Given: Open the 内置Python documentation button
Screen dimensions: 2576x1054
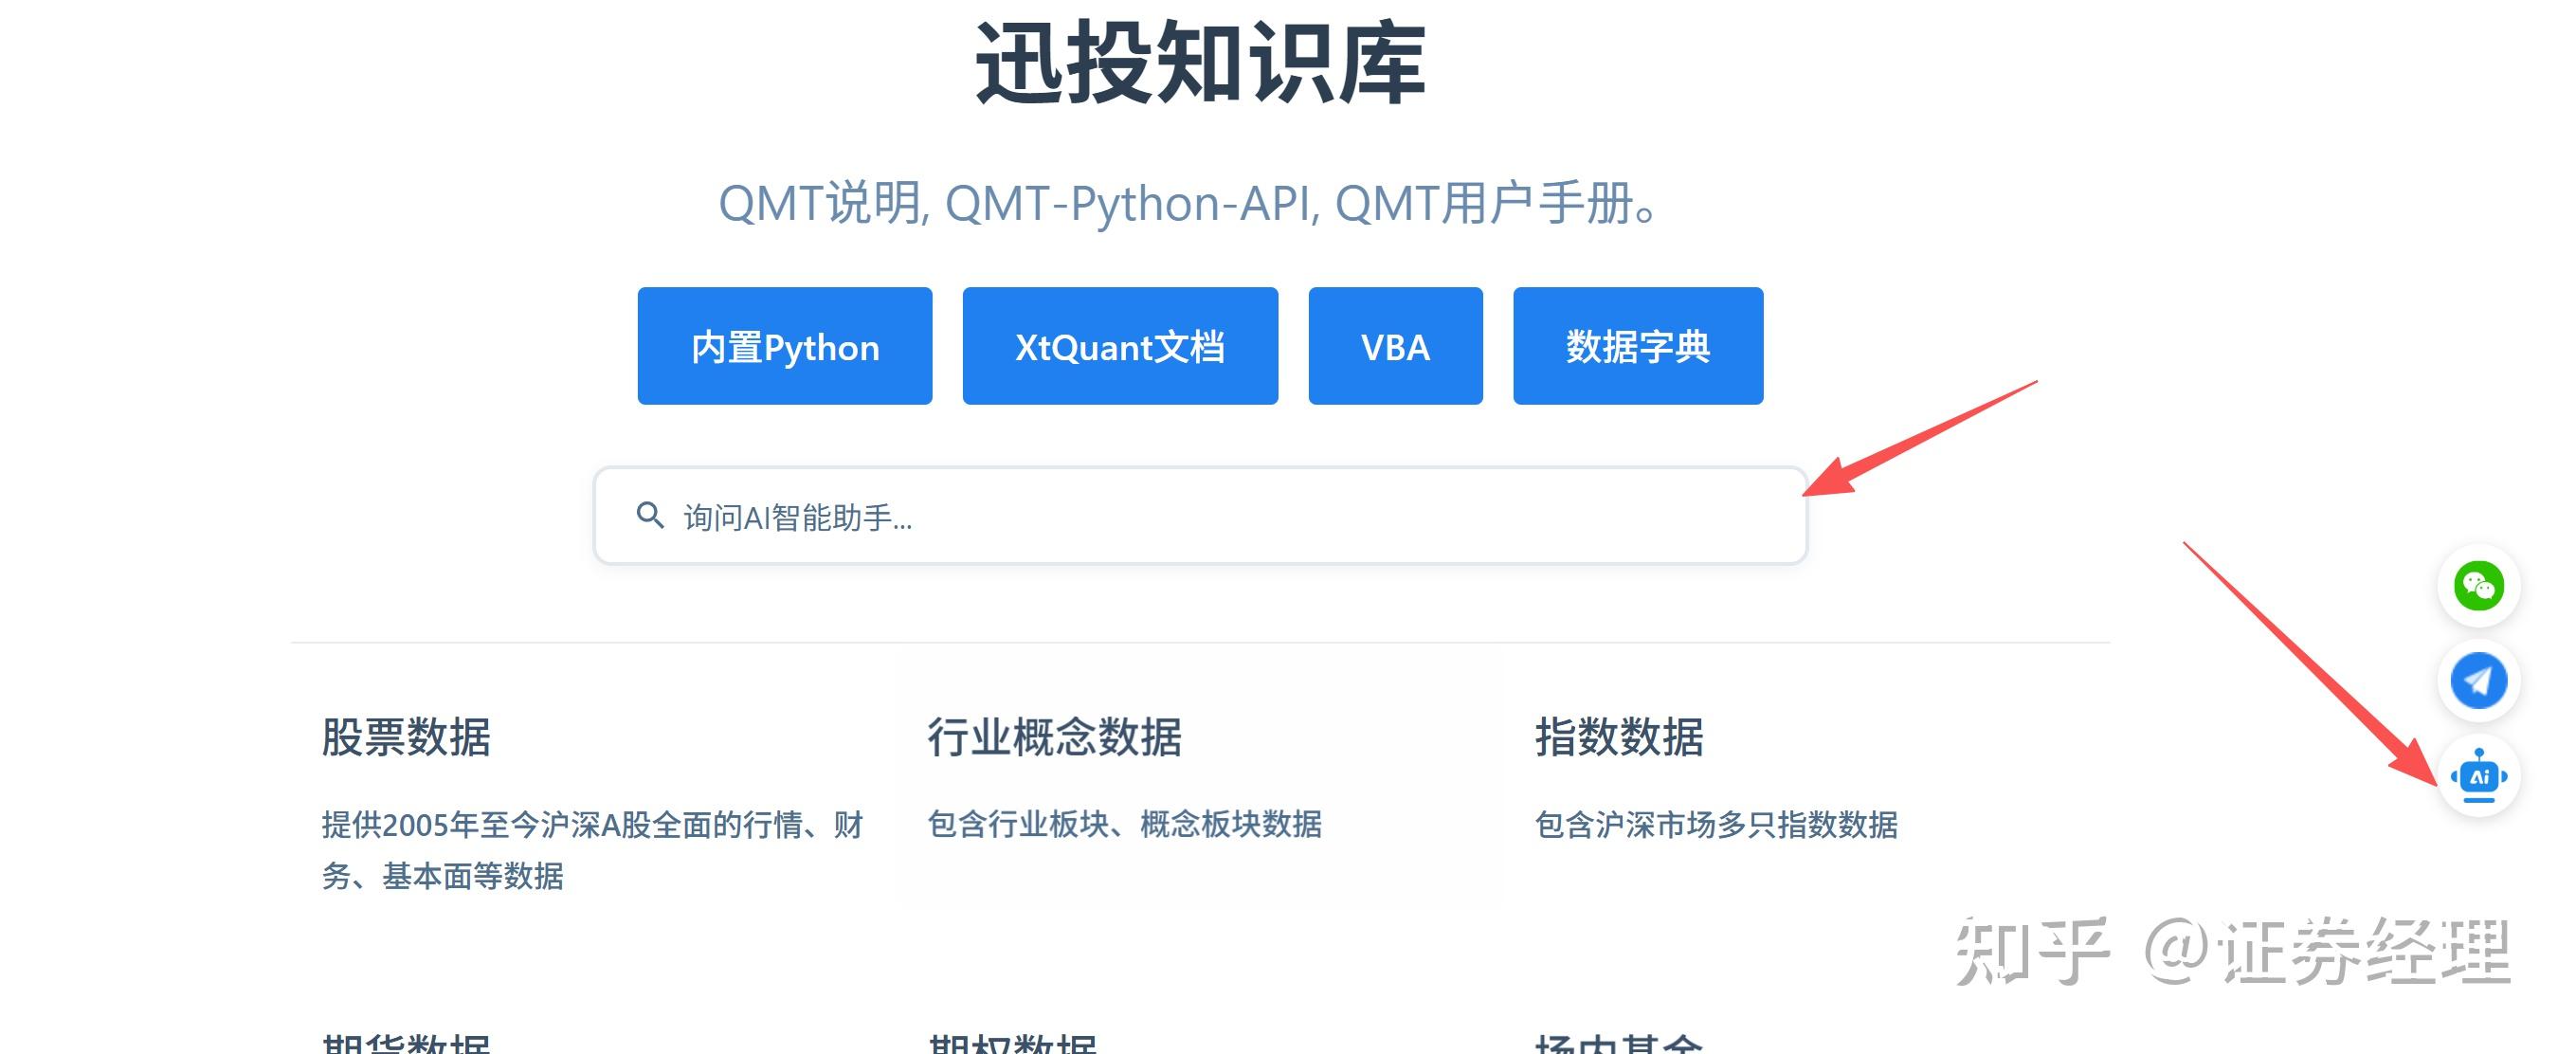Looking at the screenshot, I should [x=785, y=346].
